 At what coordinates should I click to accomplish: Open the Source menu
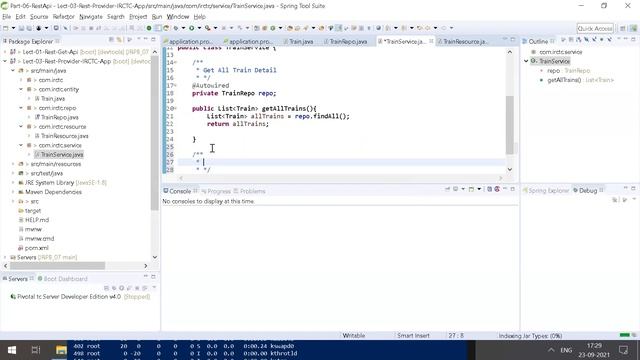(39, 17)
